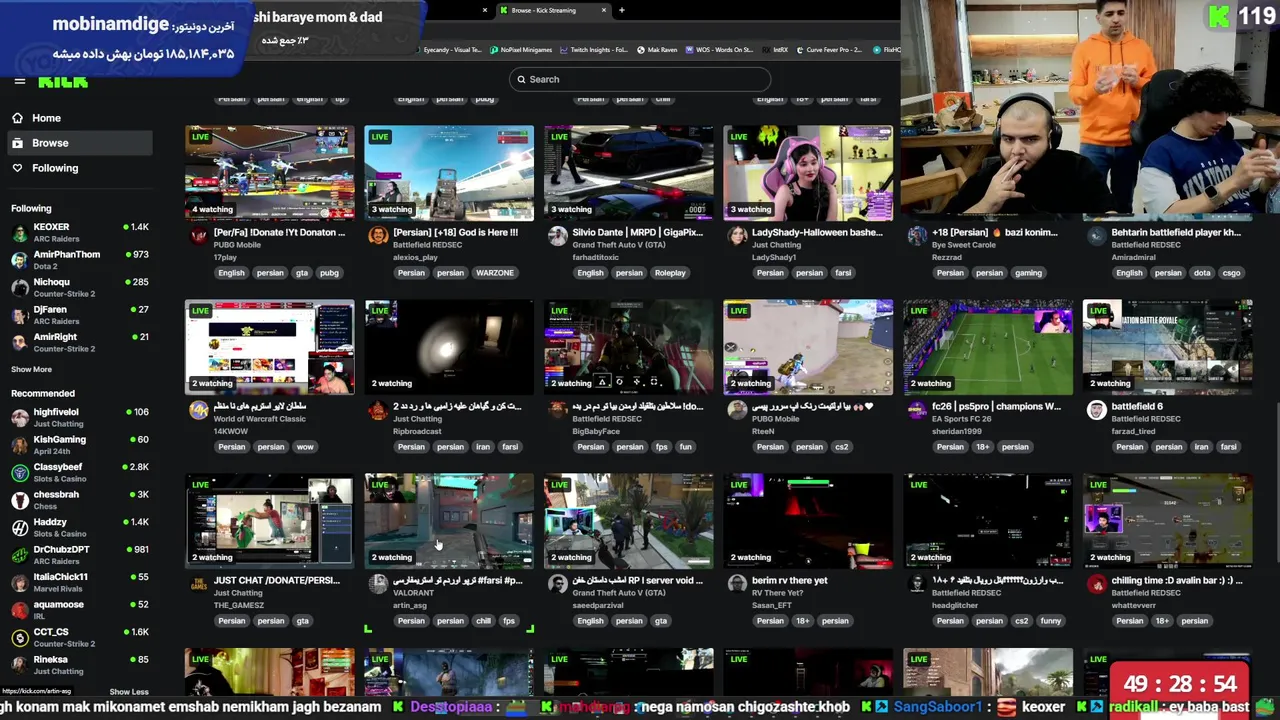Close the Browse - Kick Streaming browser tab

pos(603,10)
